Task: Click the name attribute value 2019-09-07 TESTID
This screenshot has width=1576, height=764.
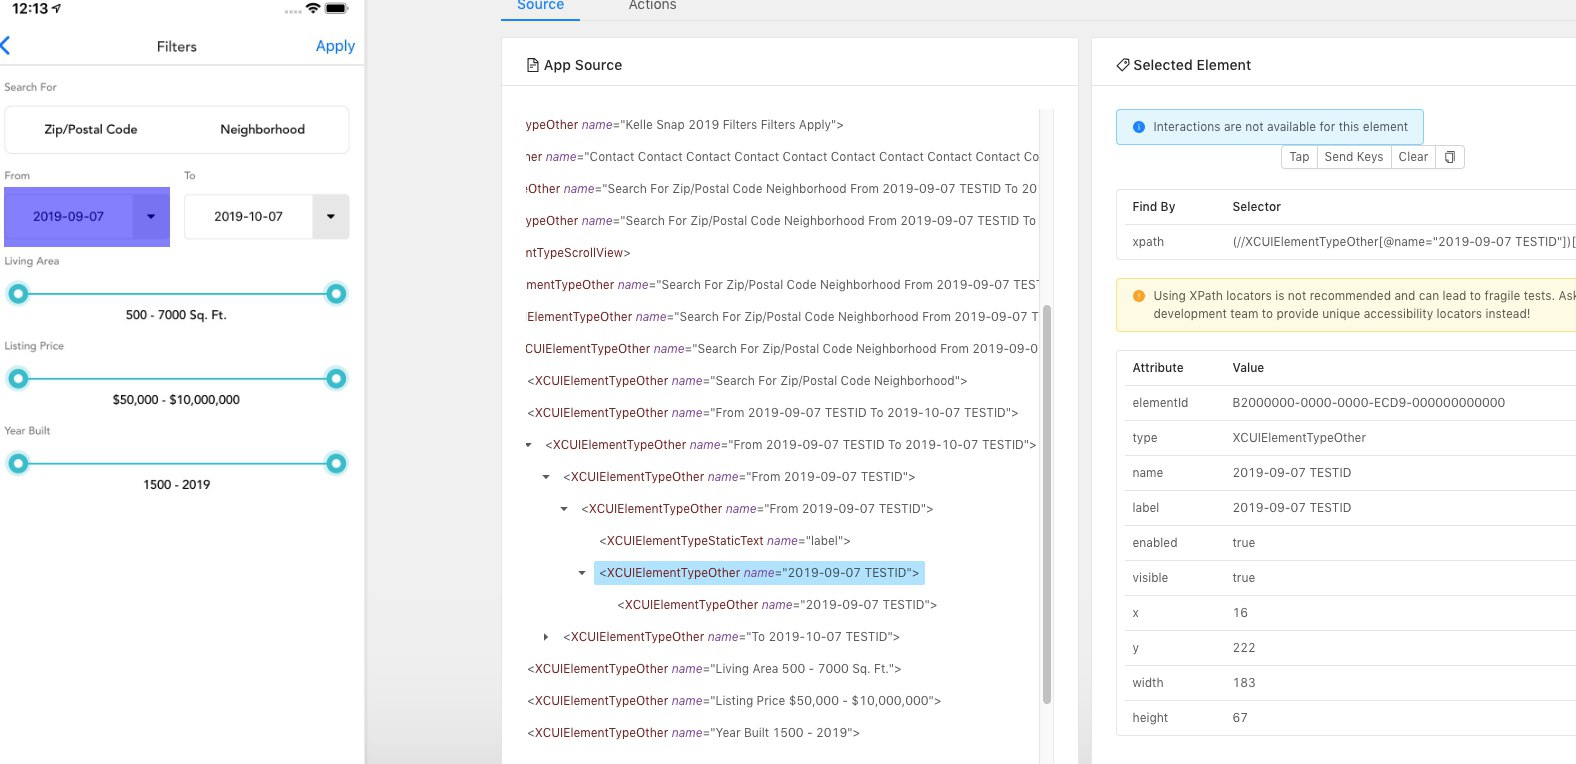Action: [1292, 473]
